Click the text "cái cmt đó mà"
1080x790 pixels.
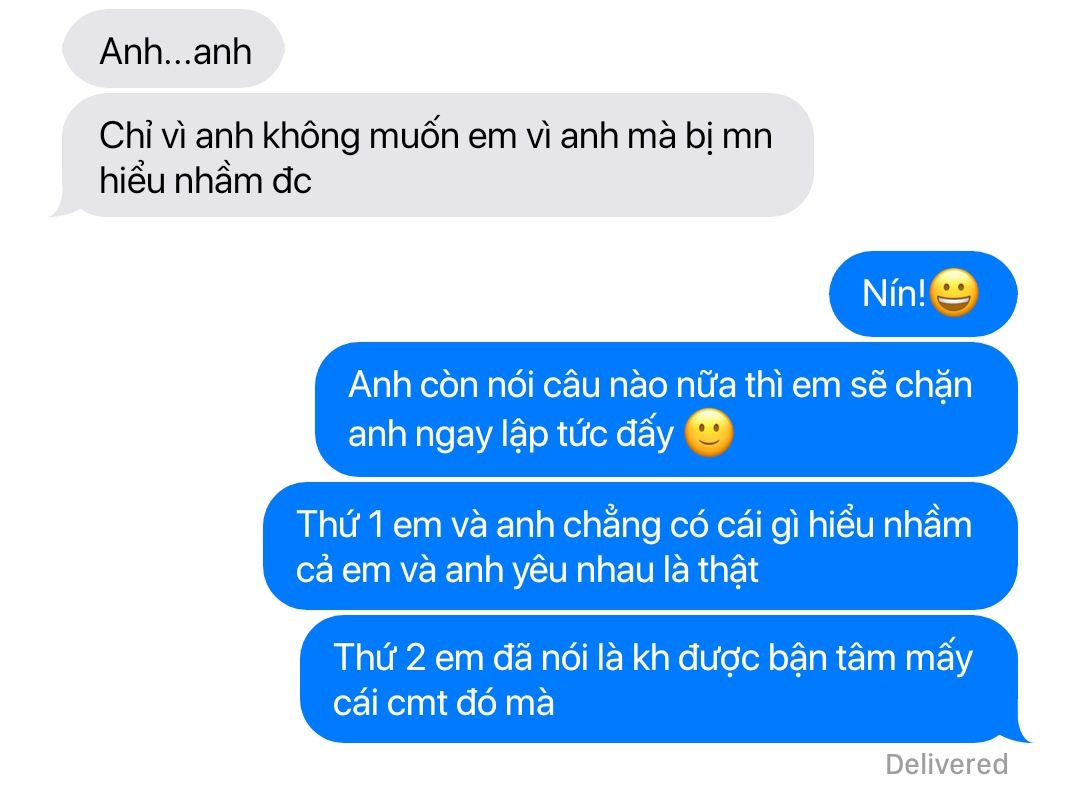(x=444, y=703)
